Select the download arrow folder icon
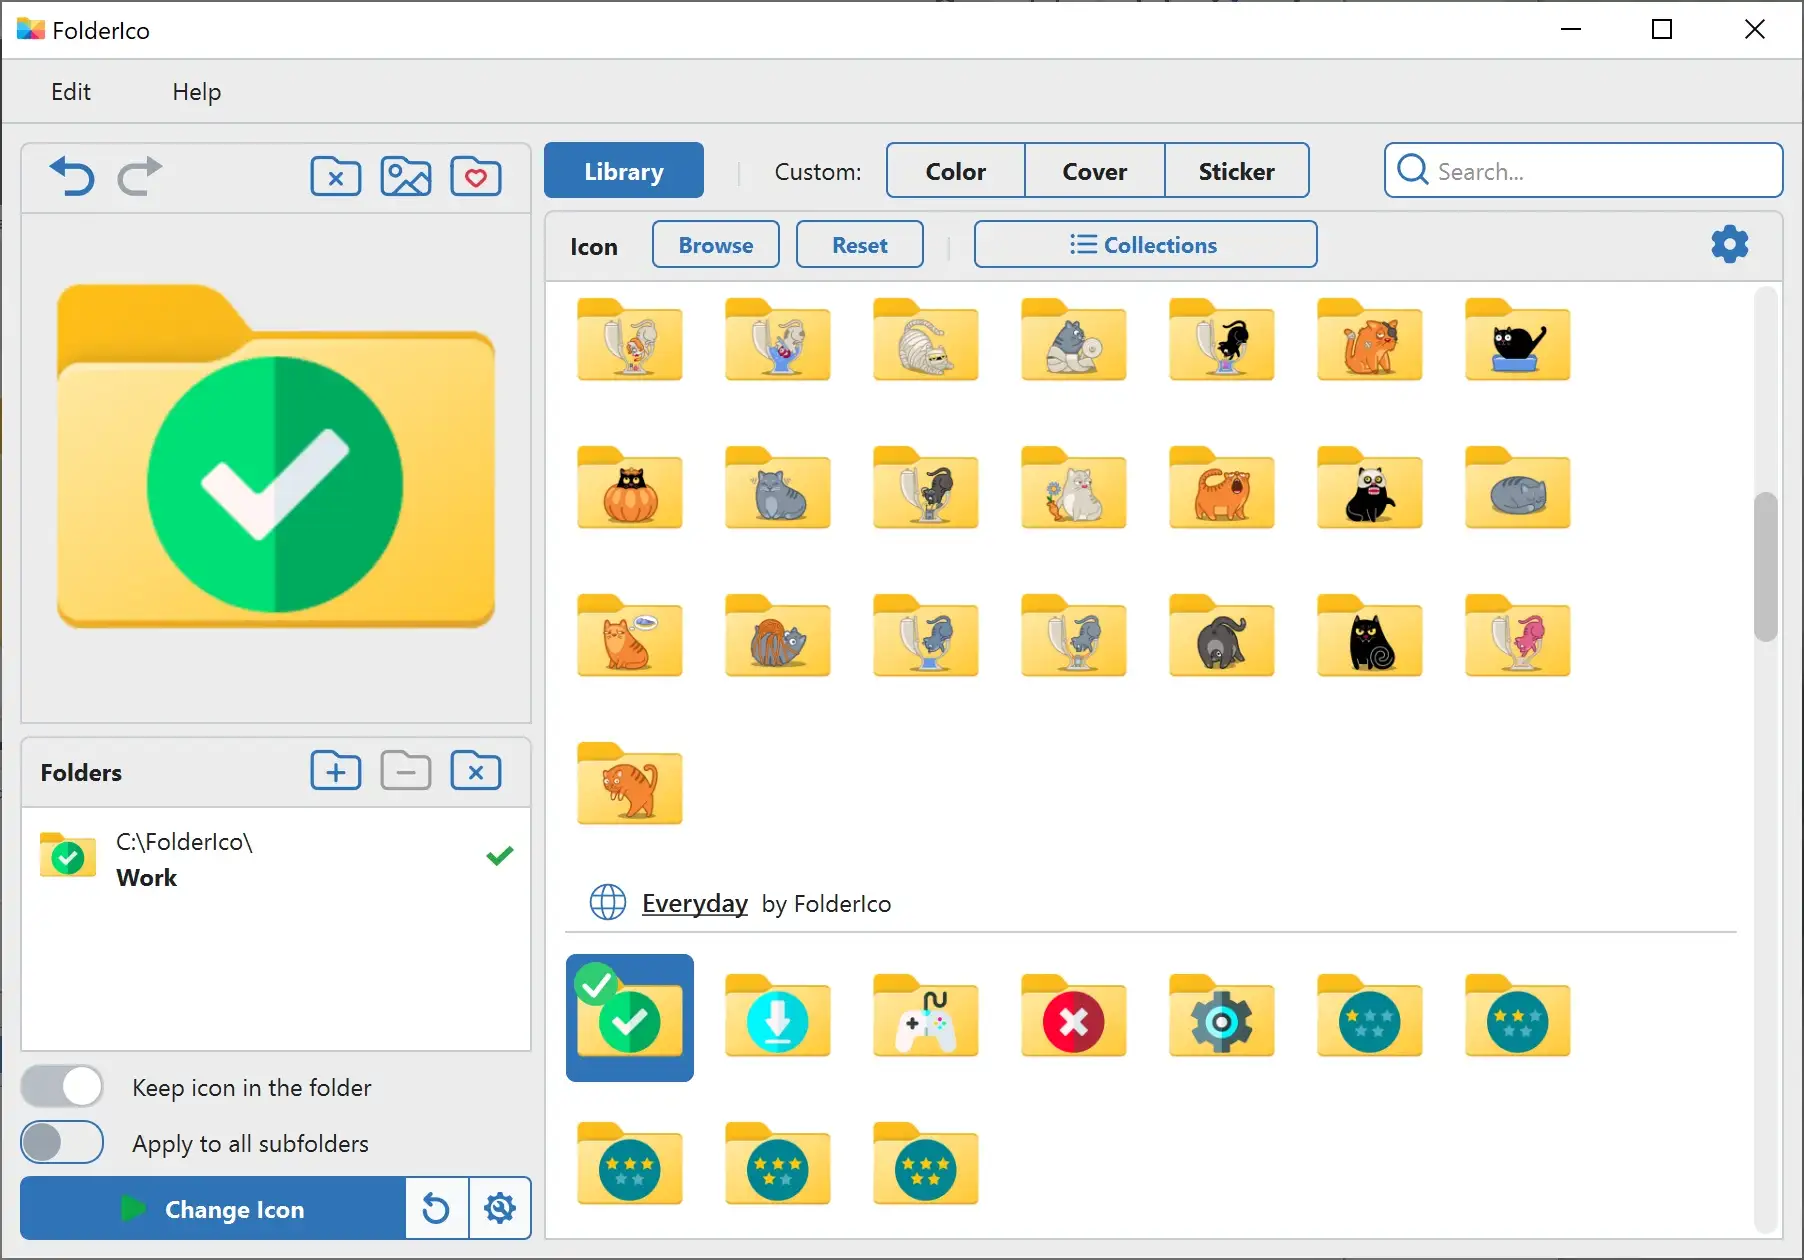 (778, 1016)
